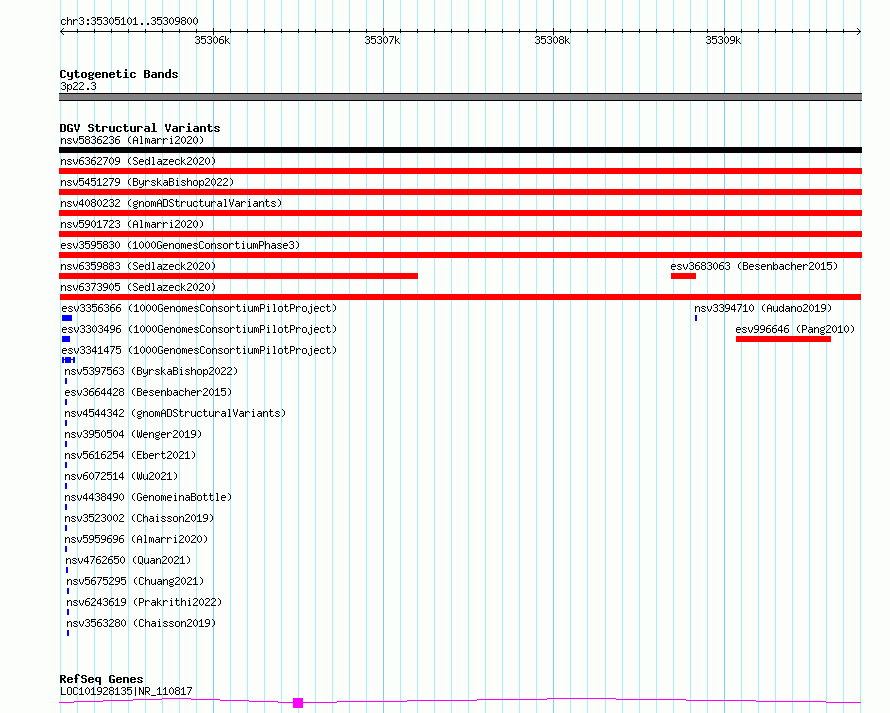Image resolution: width=890 pixels, height=713 pixels.
Task: Open nsv3523002 (Chaisson2019) label
Action: 139,518
